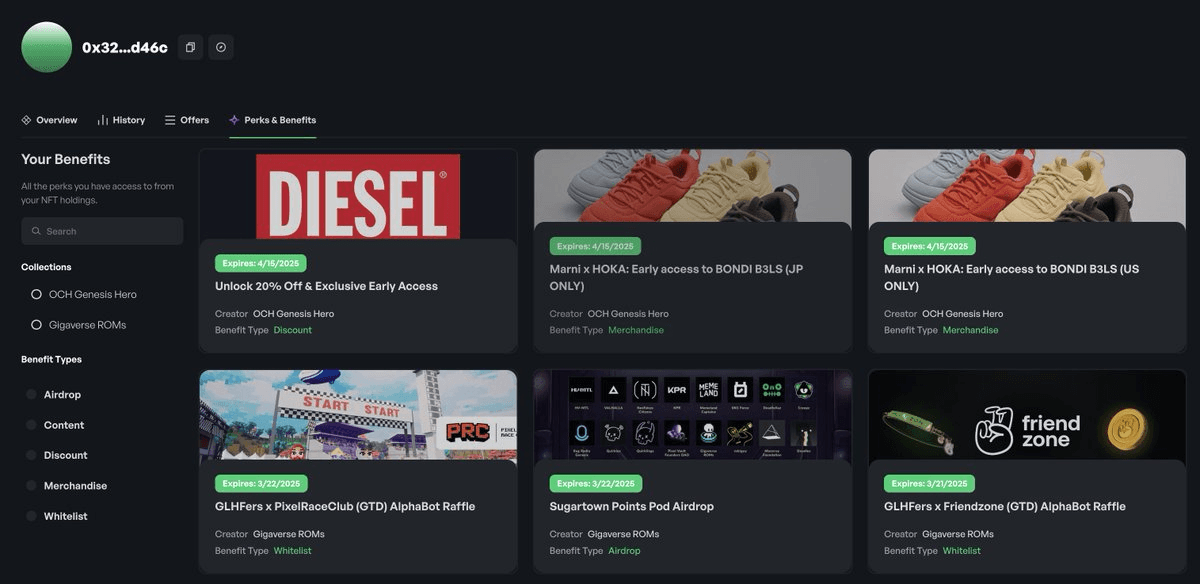Toggle the Discount benefit type filter
The width and height of the screenshot is (1200, 584).
58,455
